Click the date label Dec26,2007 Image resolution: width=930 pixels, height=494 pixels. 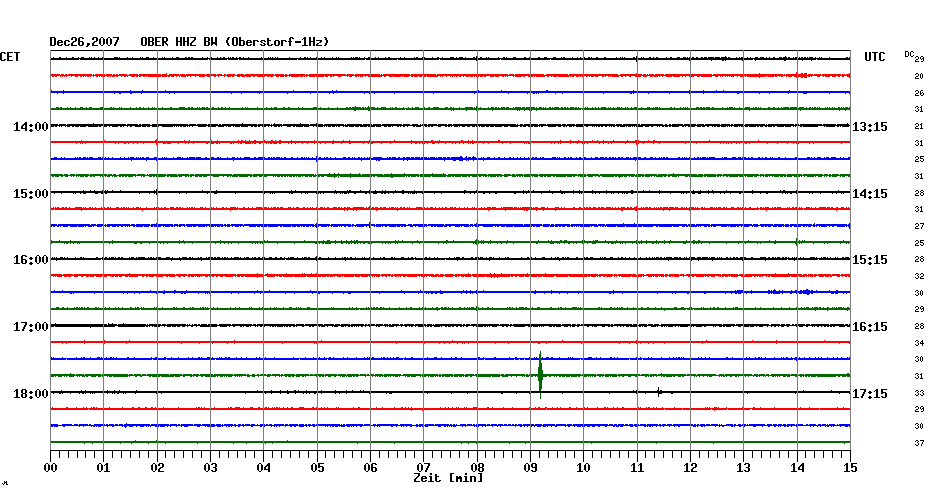tap(84, 42)
